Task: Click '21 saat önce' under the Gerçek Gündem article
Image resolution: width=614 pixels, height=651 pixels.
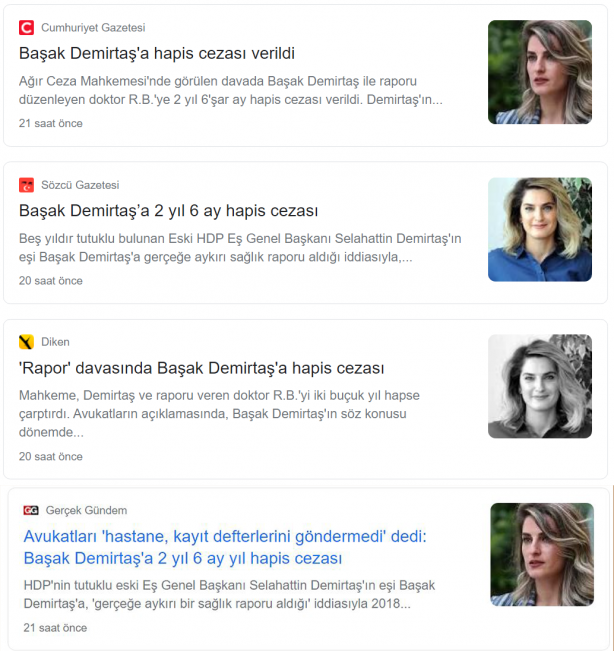Action: pos(55,628)
